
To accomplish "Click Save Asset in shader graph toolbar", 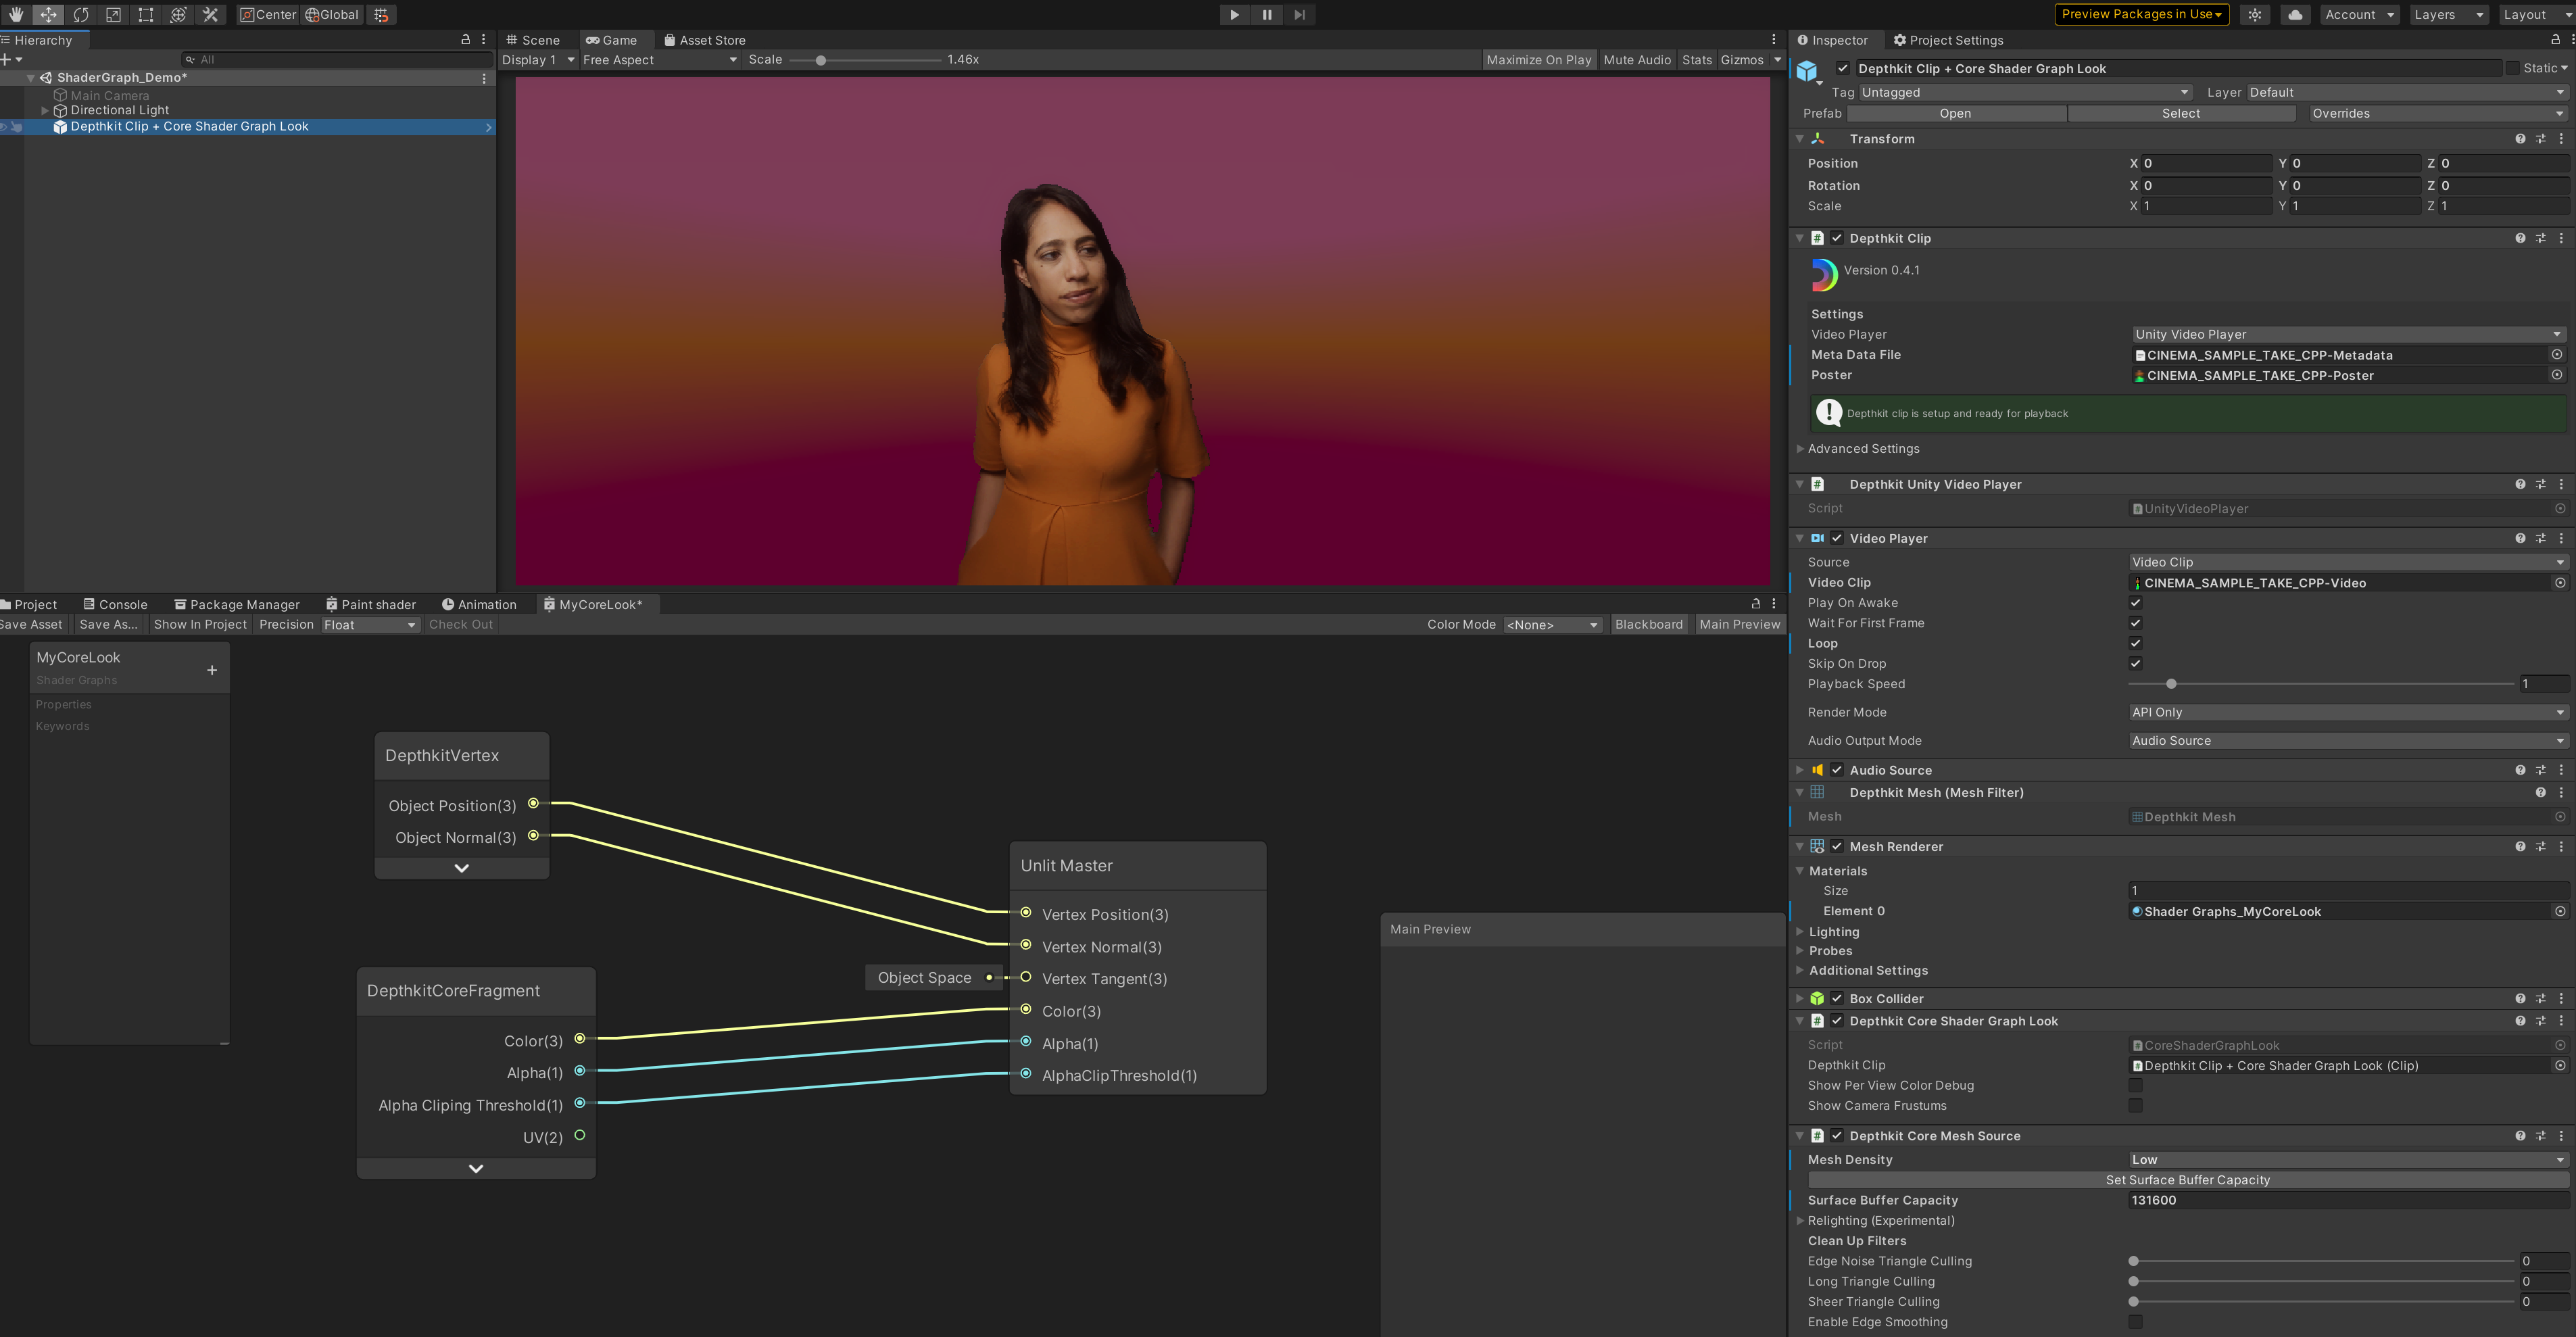I will [x=32, y=625].
